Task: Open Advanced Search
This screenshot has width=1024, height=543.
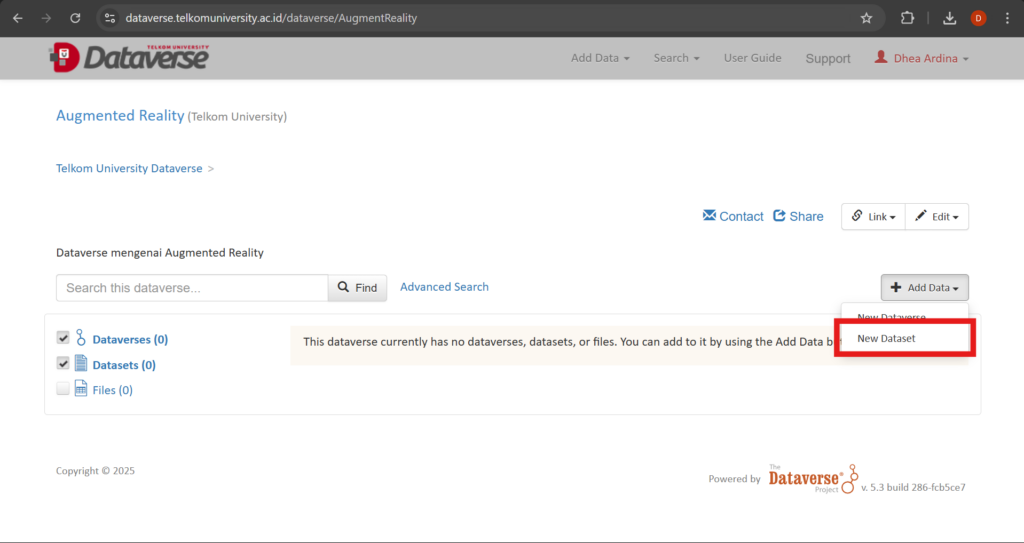Action: (444, 287)
